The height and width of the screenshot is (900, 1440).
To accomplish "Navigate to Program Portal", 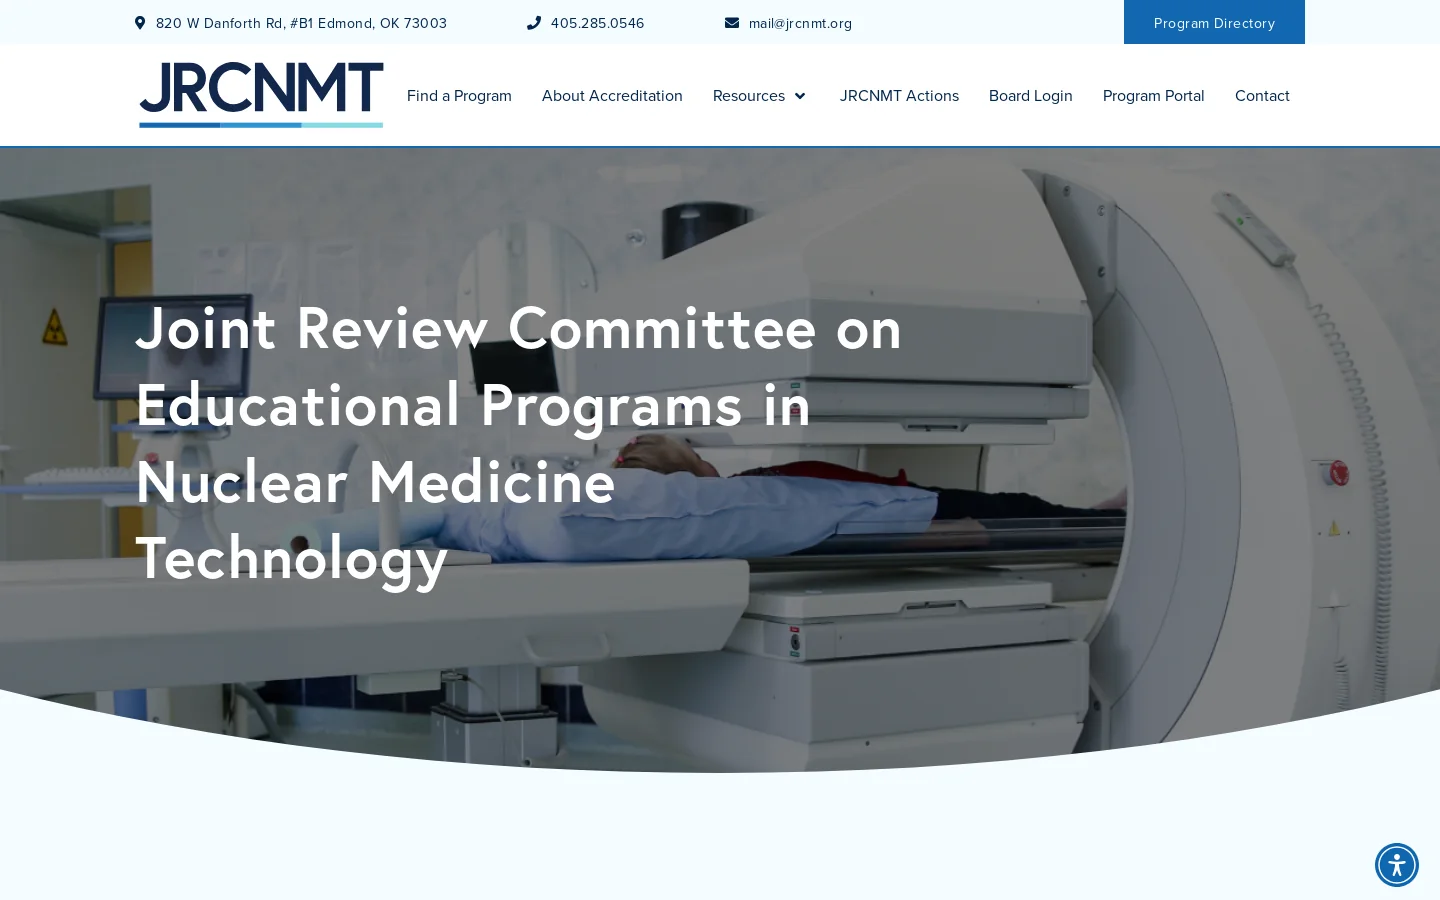I will 1154,96.
